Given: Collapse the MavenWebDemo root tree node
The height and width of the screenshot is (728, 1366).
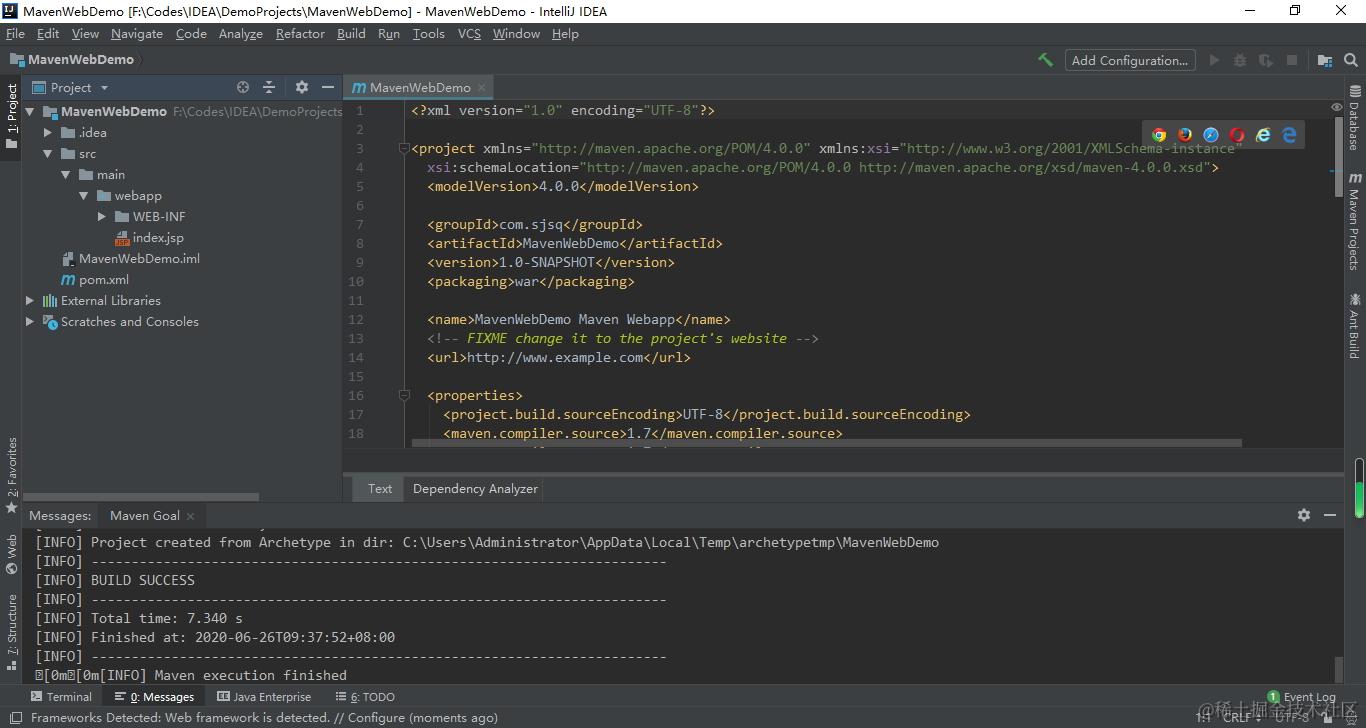Looking at the screenshot, I should [x=30, y=112].
